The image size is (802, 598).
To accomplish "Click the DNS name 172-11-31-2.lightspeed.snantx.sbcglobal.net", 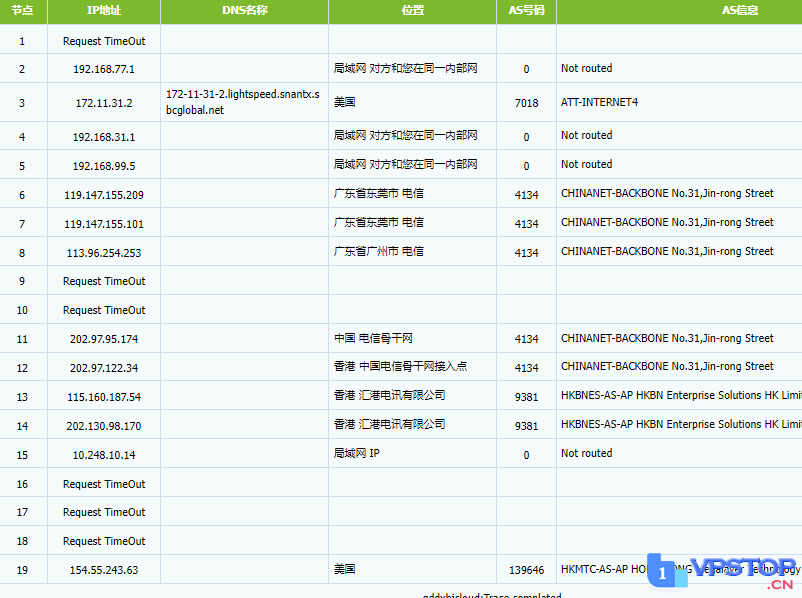I will (243, 102).
